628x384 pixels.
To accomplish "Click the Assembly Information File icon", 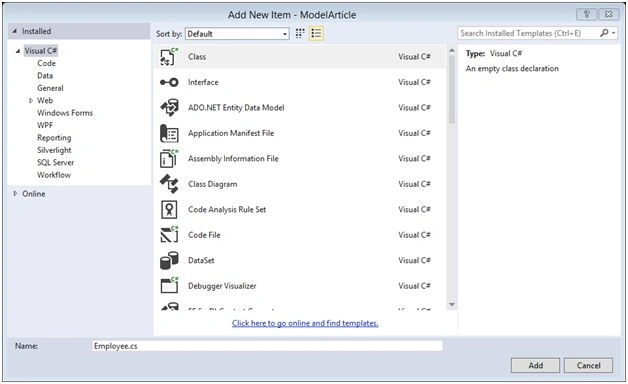I will (169, 159).
